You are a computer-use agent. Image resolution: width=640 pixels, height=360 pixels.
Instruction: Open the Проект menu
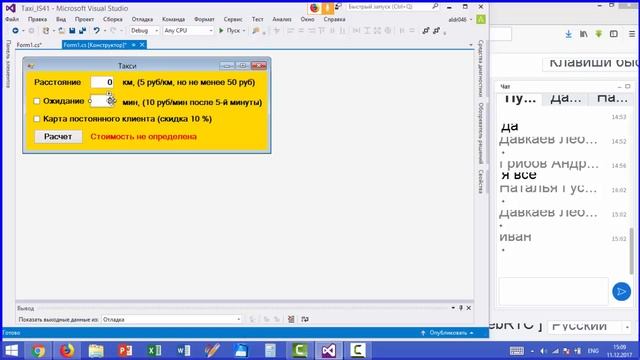[x=84, y=19]
